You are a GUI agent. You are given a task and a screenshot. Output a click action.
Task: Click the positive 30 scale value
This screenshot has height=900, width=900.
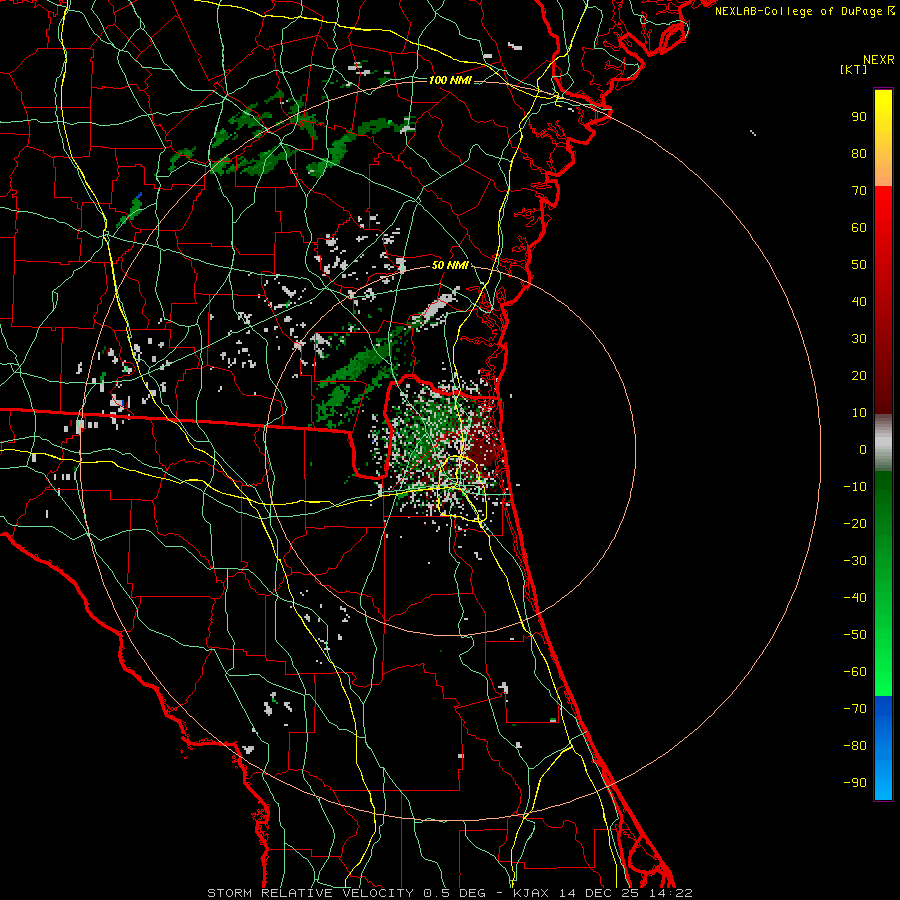pos(859,339)
